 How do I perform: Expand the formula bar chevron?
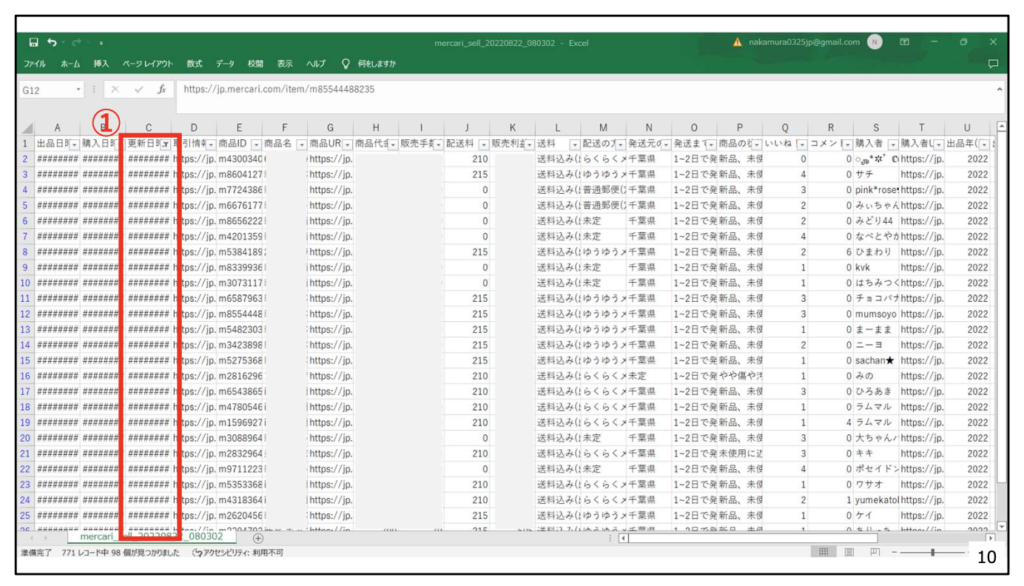coord(999,89)
